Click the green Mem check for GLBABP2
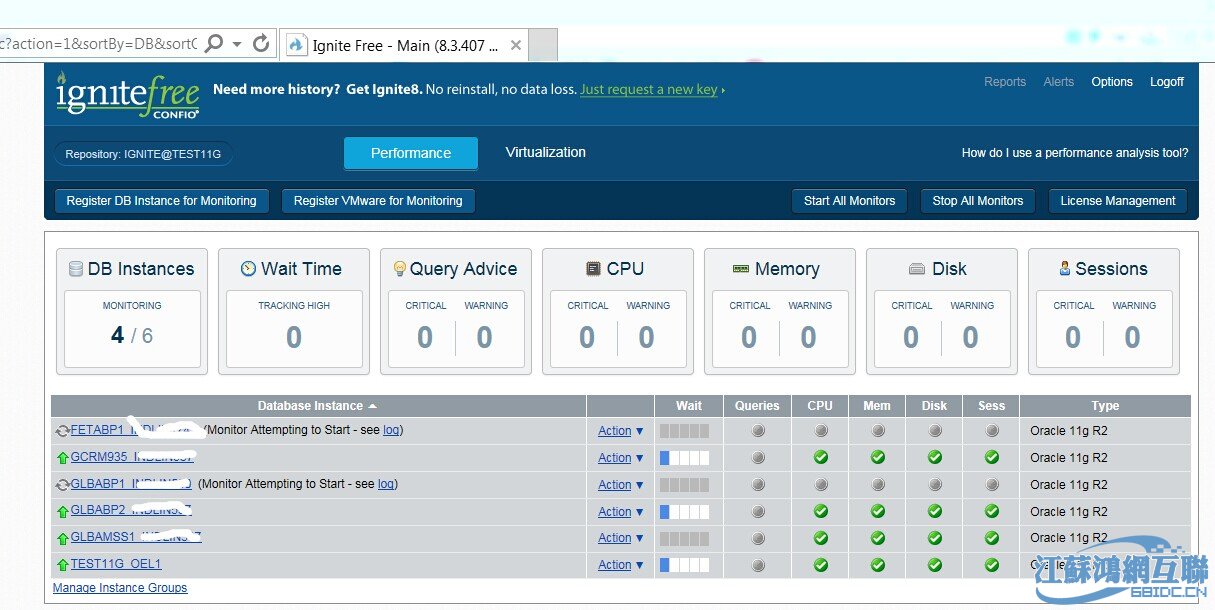 [x=877, y=511]
